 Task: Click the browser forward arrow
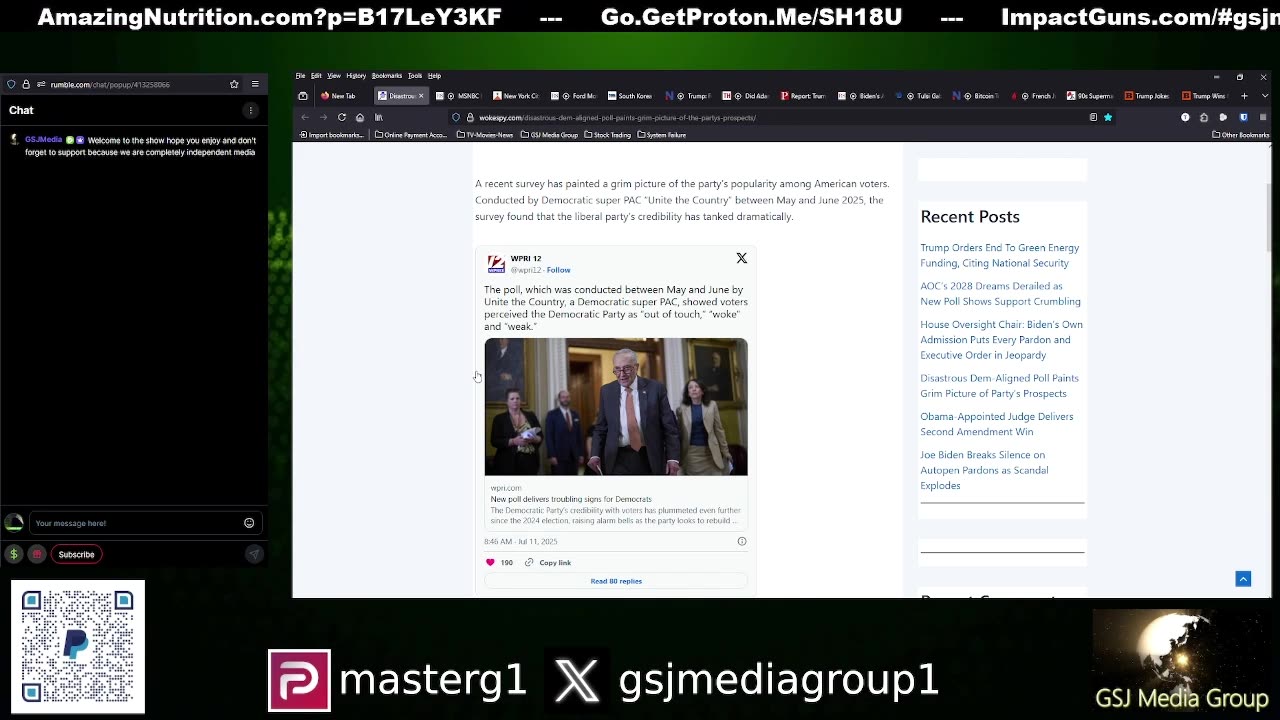point(323,117)
